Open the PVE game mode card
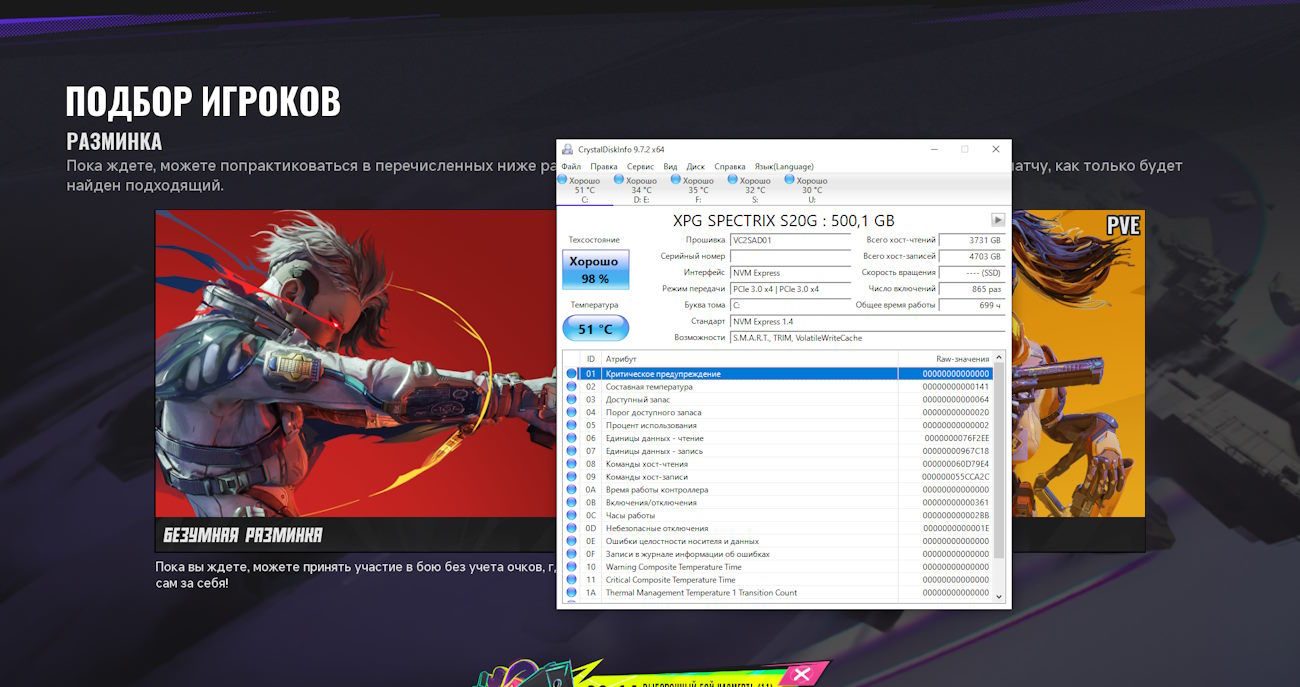The width and height of the screenshot is (1300, 687). 1078,380
